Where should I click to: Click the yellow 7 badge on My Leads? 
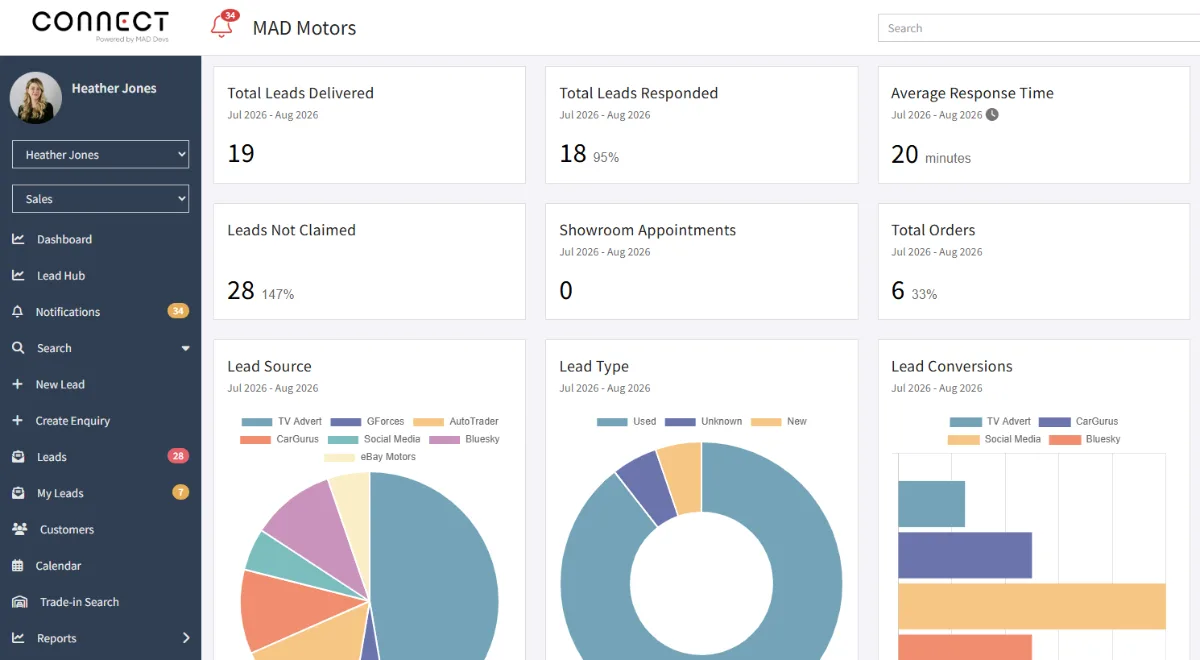180,492
